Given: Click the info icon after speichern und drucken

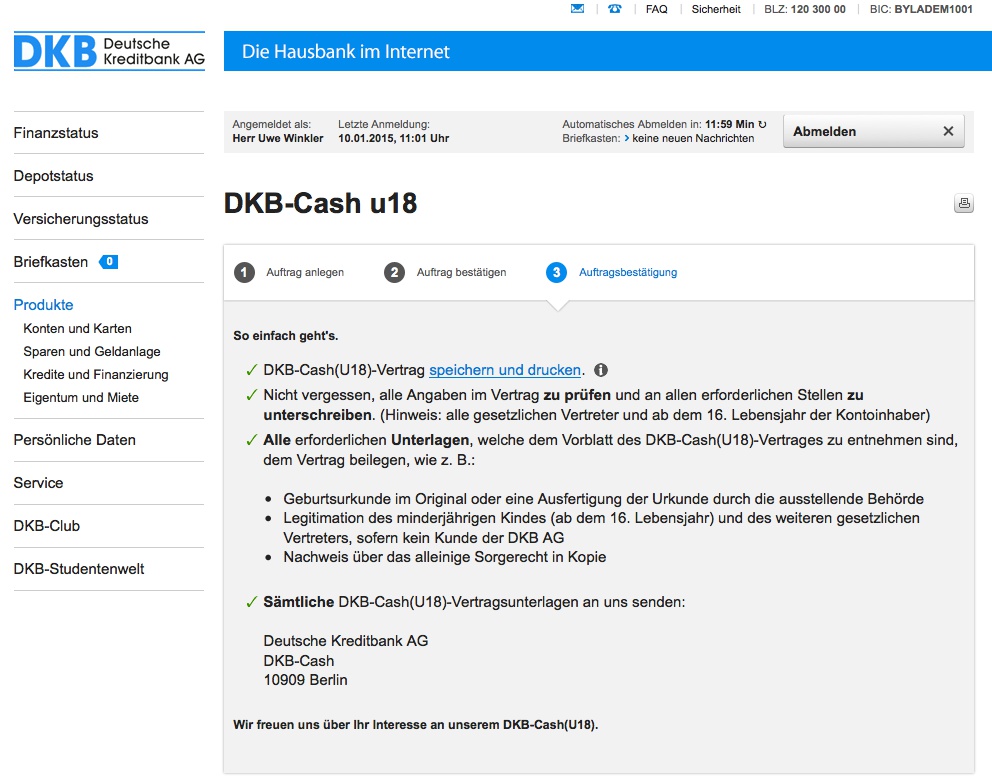Looking at the screenshot, I should [601, 370].
